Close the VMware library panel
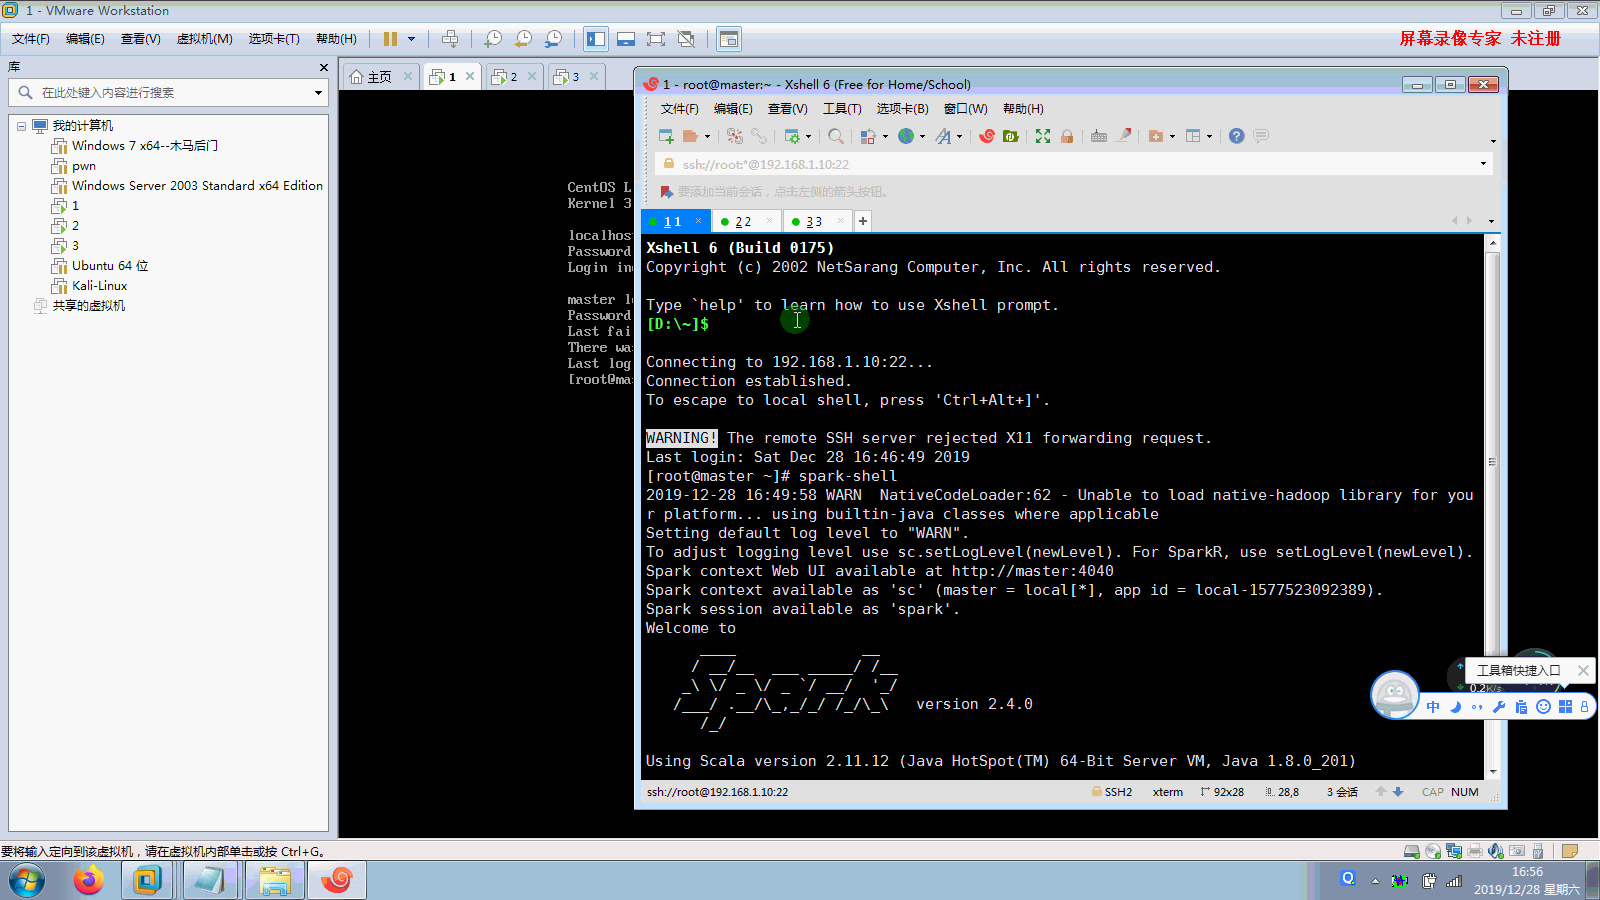1600x900 pixels. [x=323, y=67]
